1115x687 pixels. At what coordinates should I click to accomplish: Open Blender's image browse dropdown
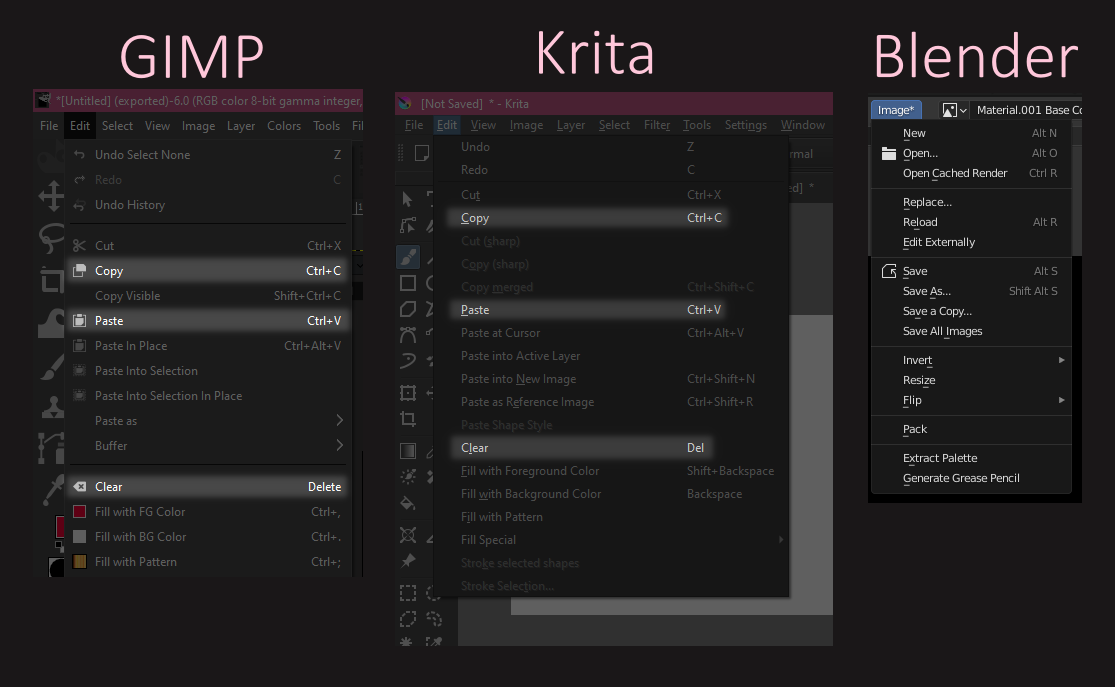(x=954, y=110)
